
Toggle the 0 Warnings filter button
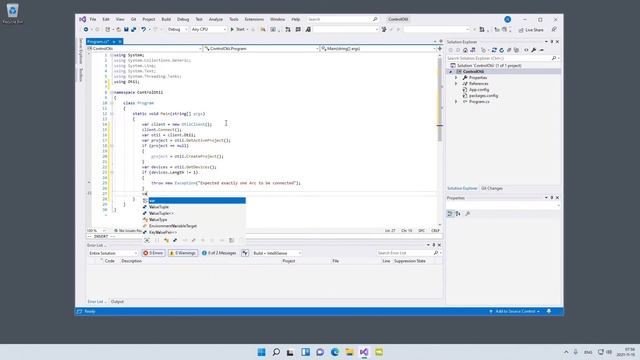182,253
